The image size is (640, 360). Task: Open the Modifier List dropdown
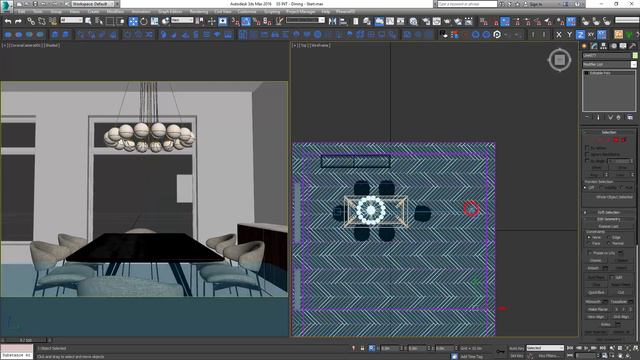point(609,64)
